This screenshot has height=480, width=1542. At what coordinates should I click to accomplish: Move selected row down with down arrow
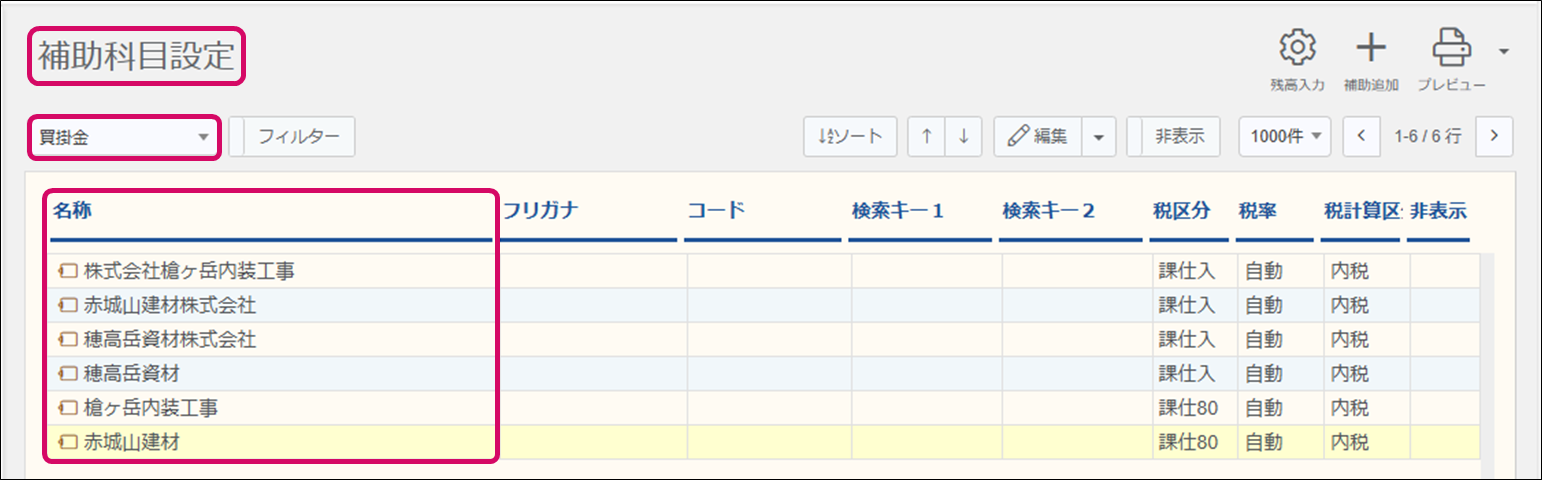963,137
